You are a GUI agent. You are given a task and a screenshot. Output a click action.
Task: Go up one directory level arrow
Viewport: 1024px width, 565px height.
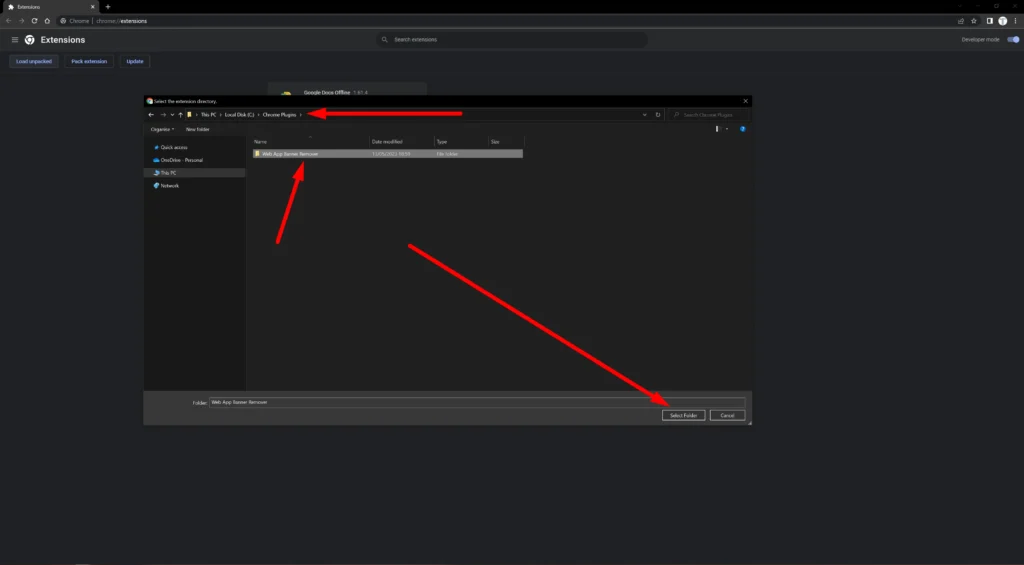click(x=179, y=115)
